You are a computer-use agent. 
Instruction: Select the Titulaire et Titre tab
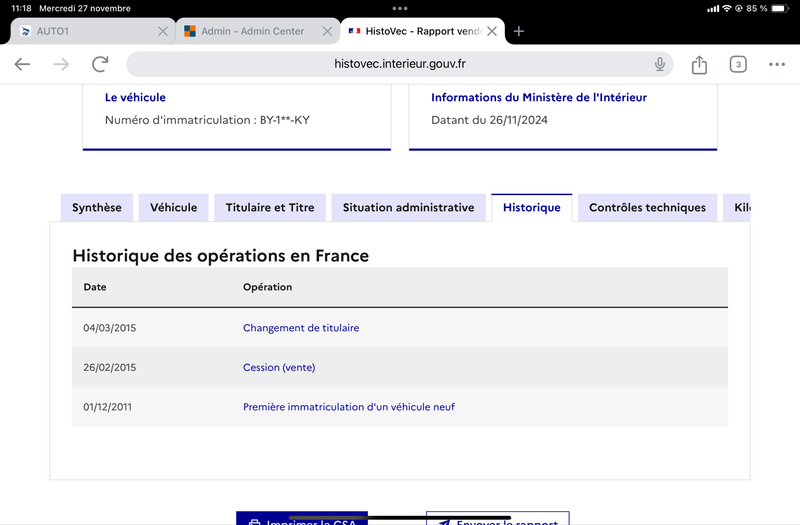click(x=270, y=208)
